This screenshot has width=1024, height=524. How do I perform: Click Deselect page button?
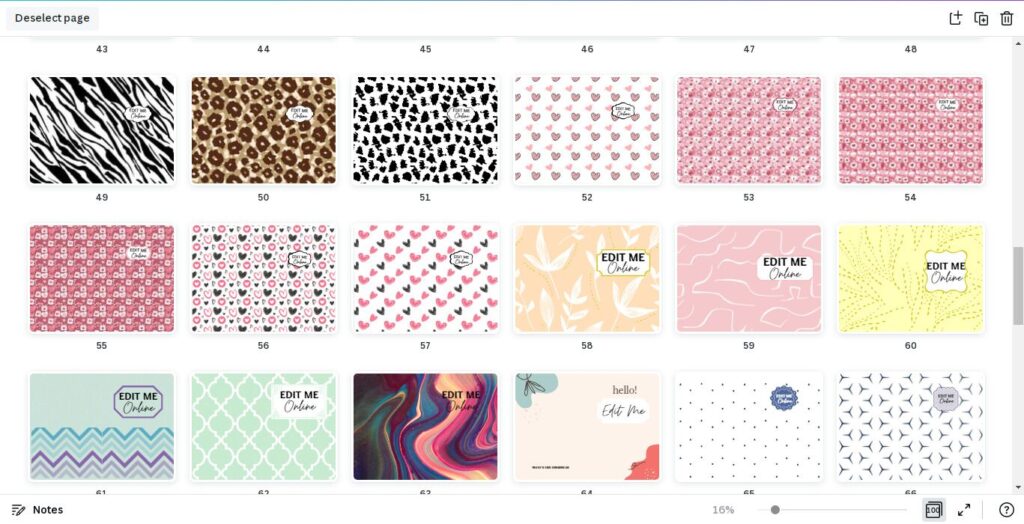click(52, 18)
